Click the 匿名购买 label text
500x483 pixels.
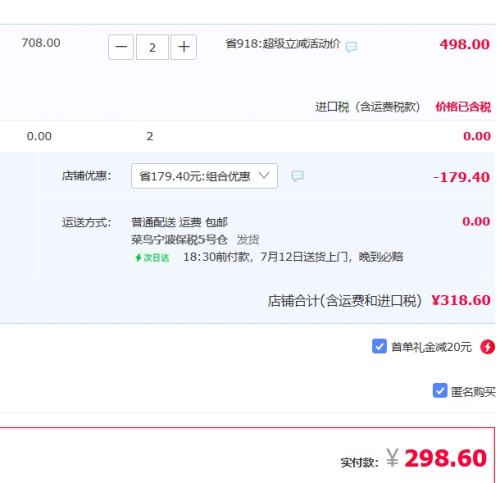coord(473,392)
